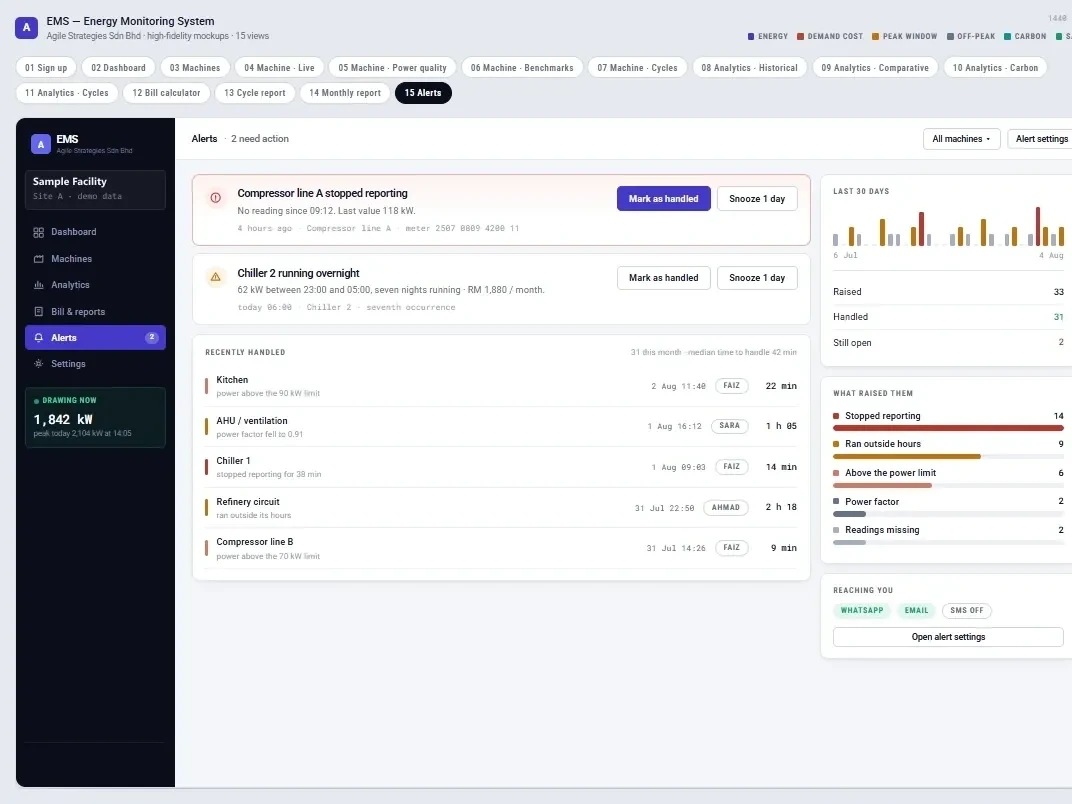The height and width of the screenshot is (804, 1072).
Task: Toggle the SMS OFF notification chip
Action: coord(966,611)
